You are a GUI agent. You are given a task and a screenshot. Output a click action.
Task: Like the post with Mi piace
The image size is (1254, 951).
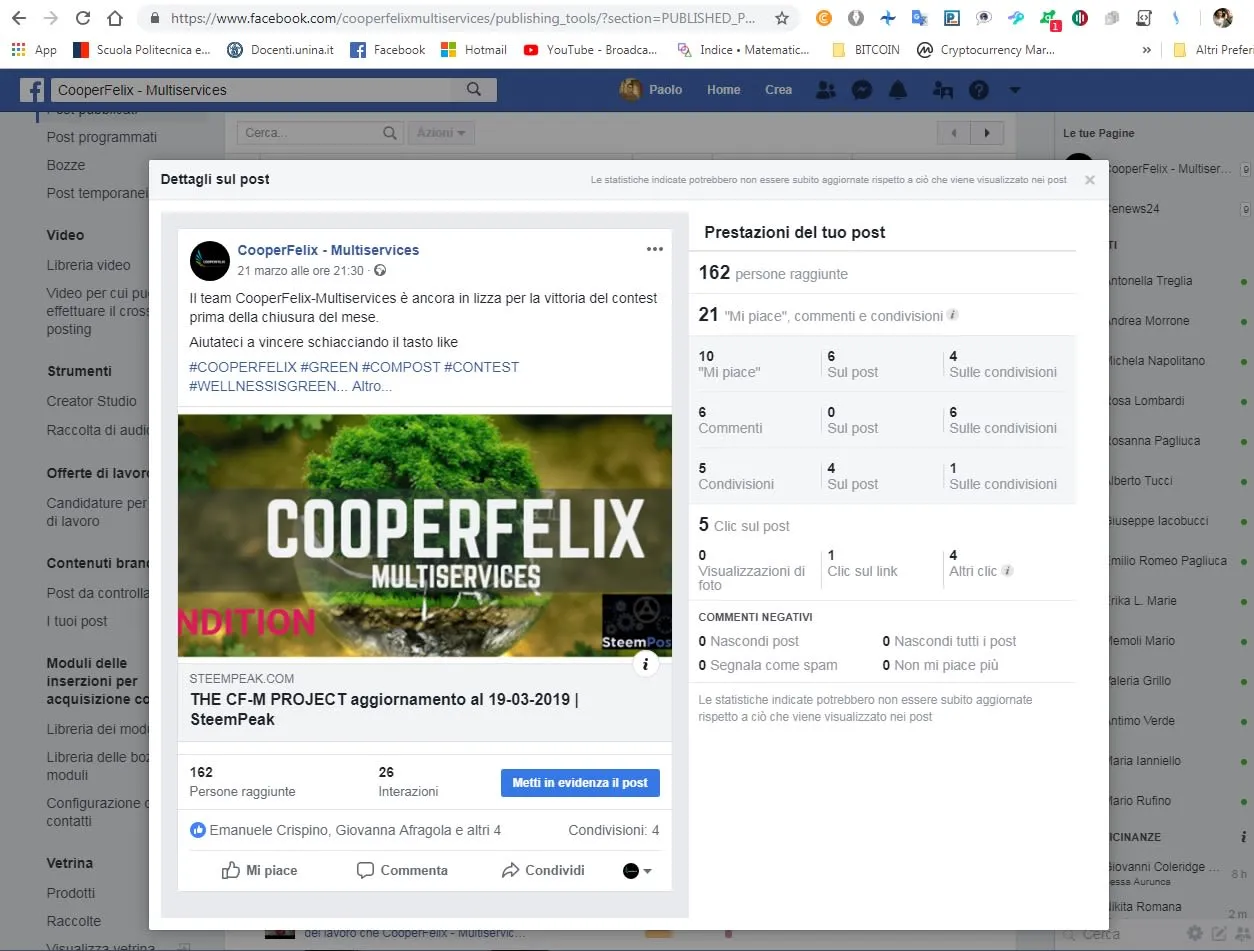(x=259, y=870)
